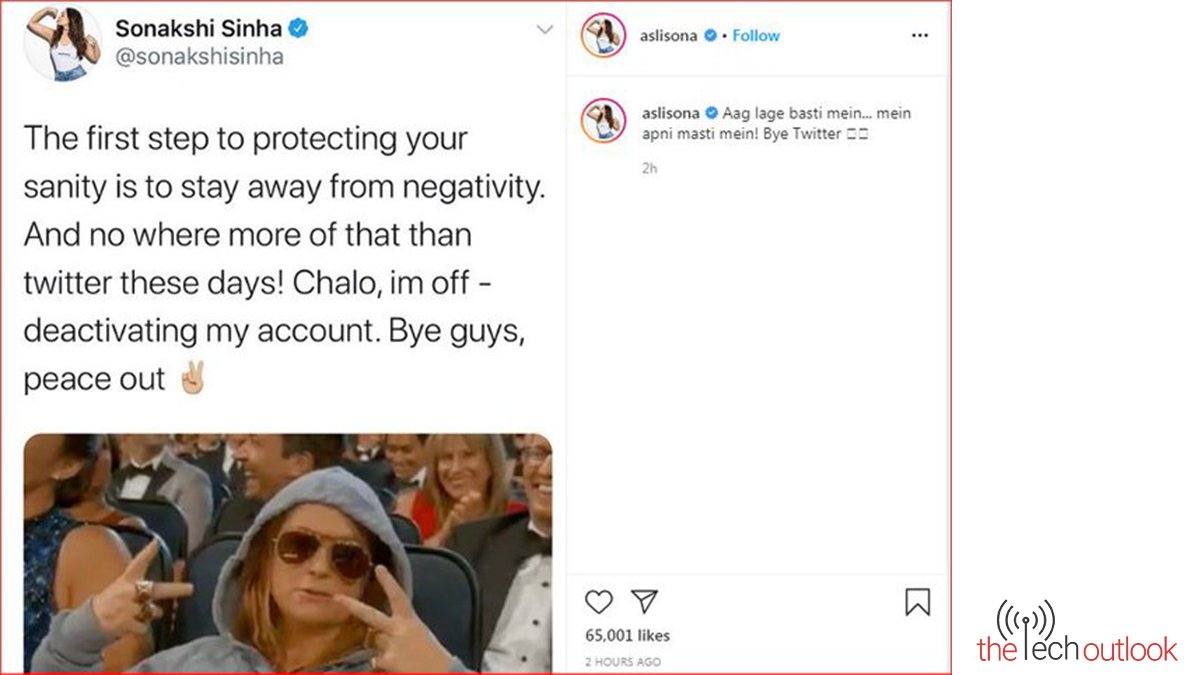The height and width of the screenshot is (675, 1200).
Task: Open the three-dot more options menu
Action: [x=920, y=35]
